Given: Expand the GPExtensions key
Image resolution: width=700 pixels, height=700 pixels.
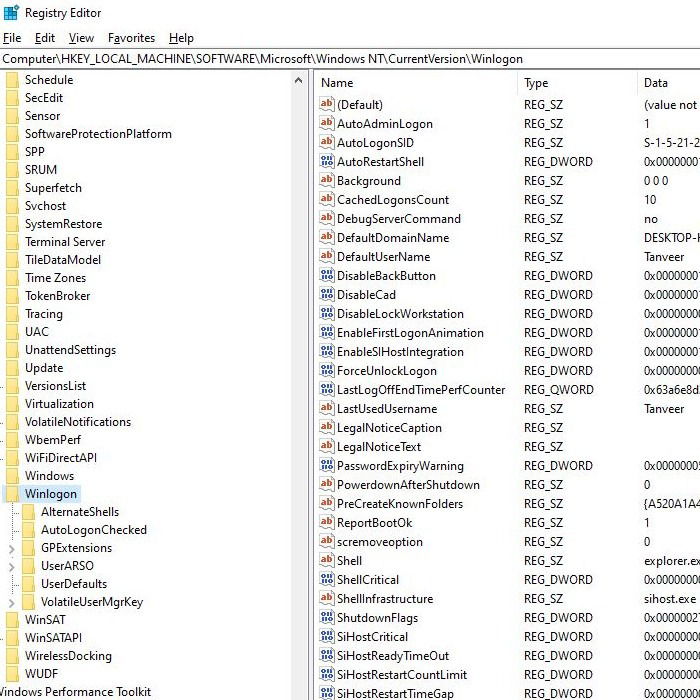Looking at the screenshot, I should [x=12, y=548].
